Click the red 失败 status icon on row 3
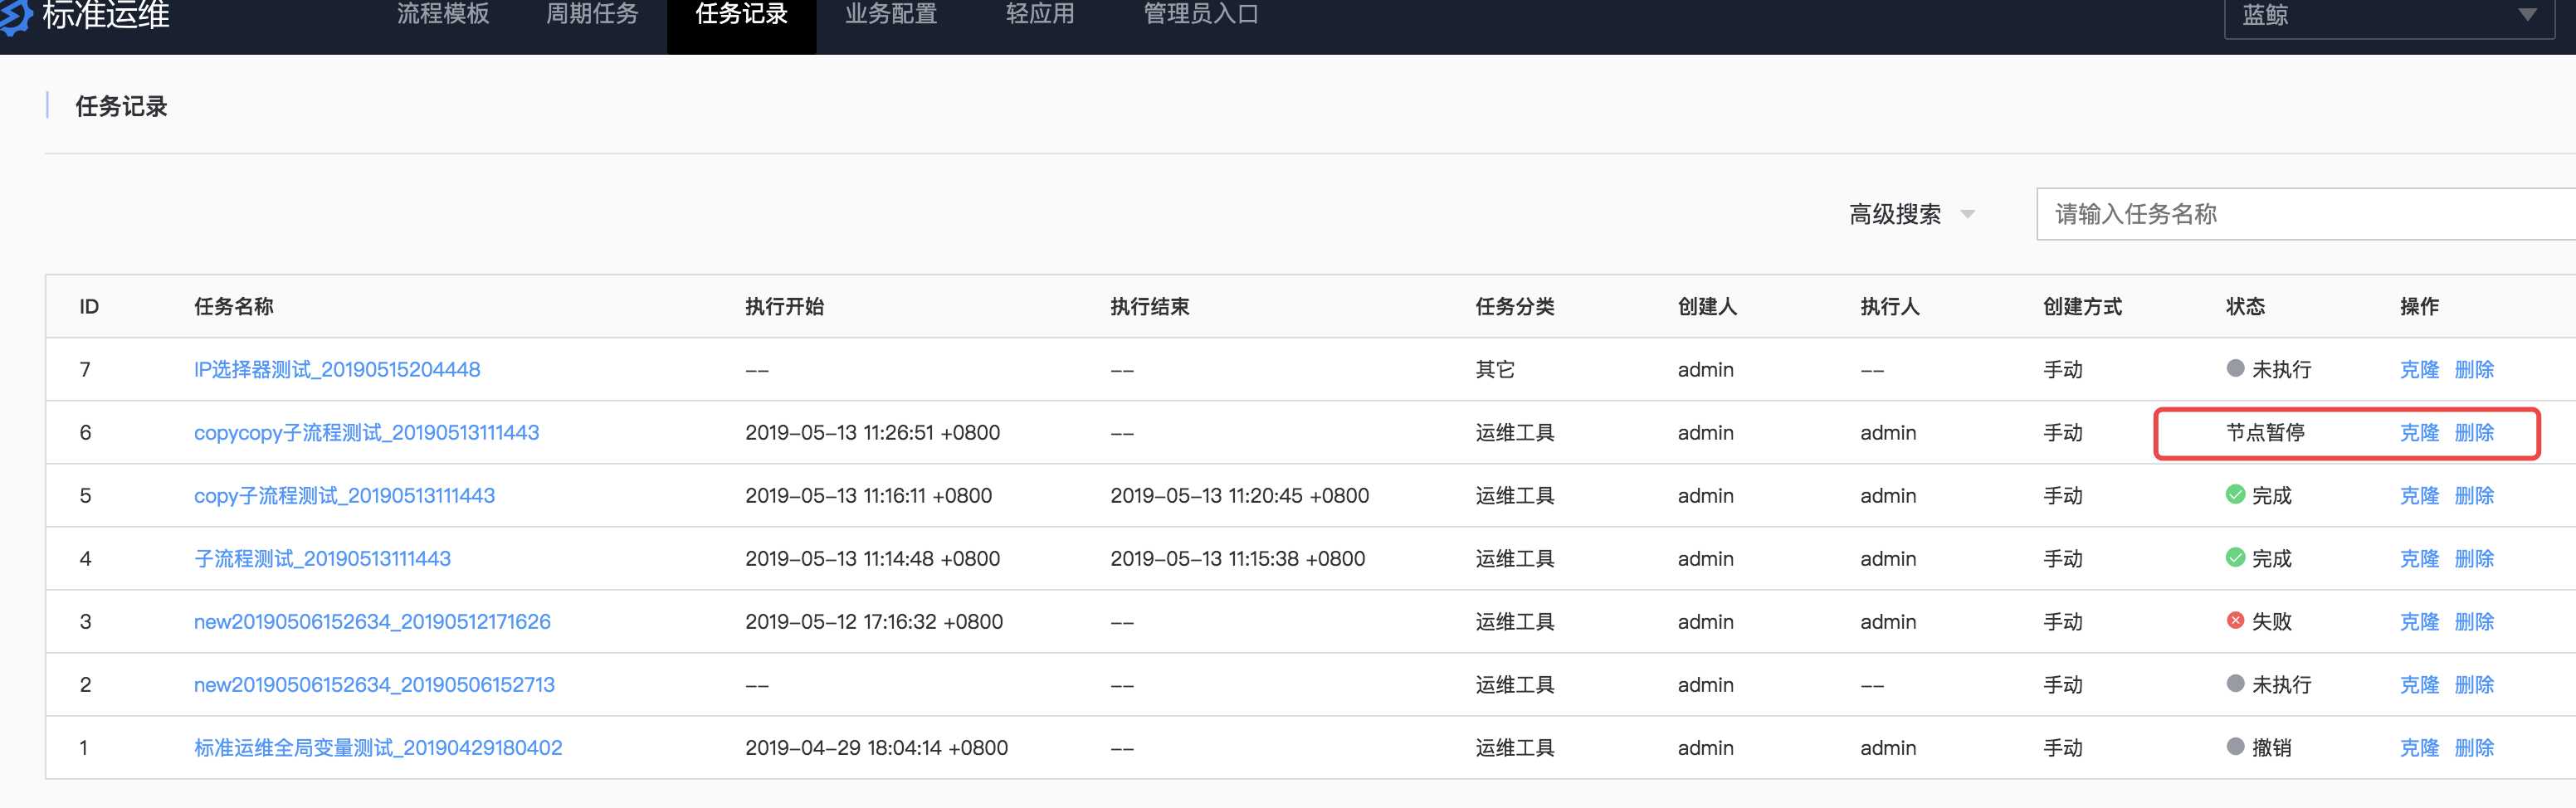 coord(2236,621)
